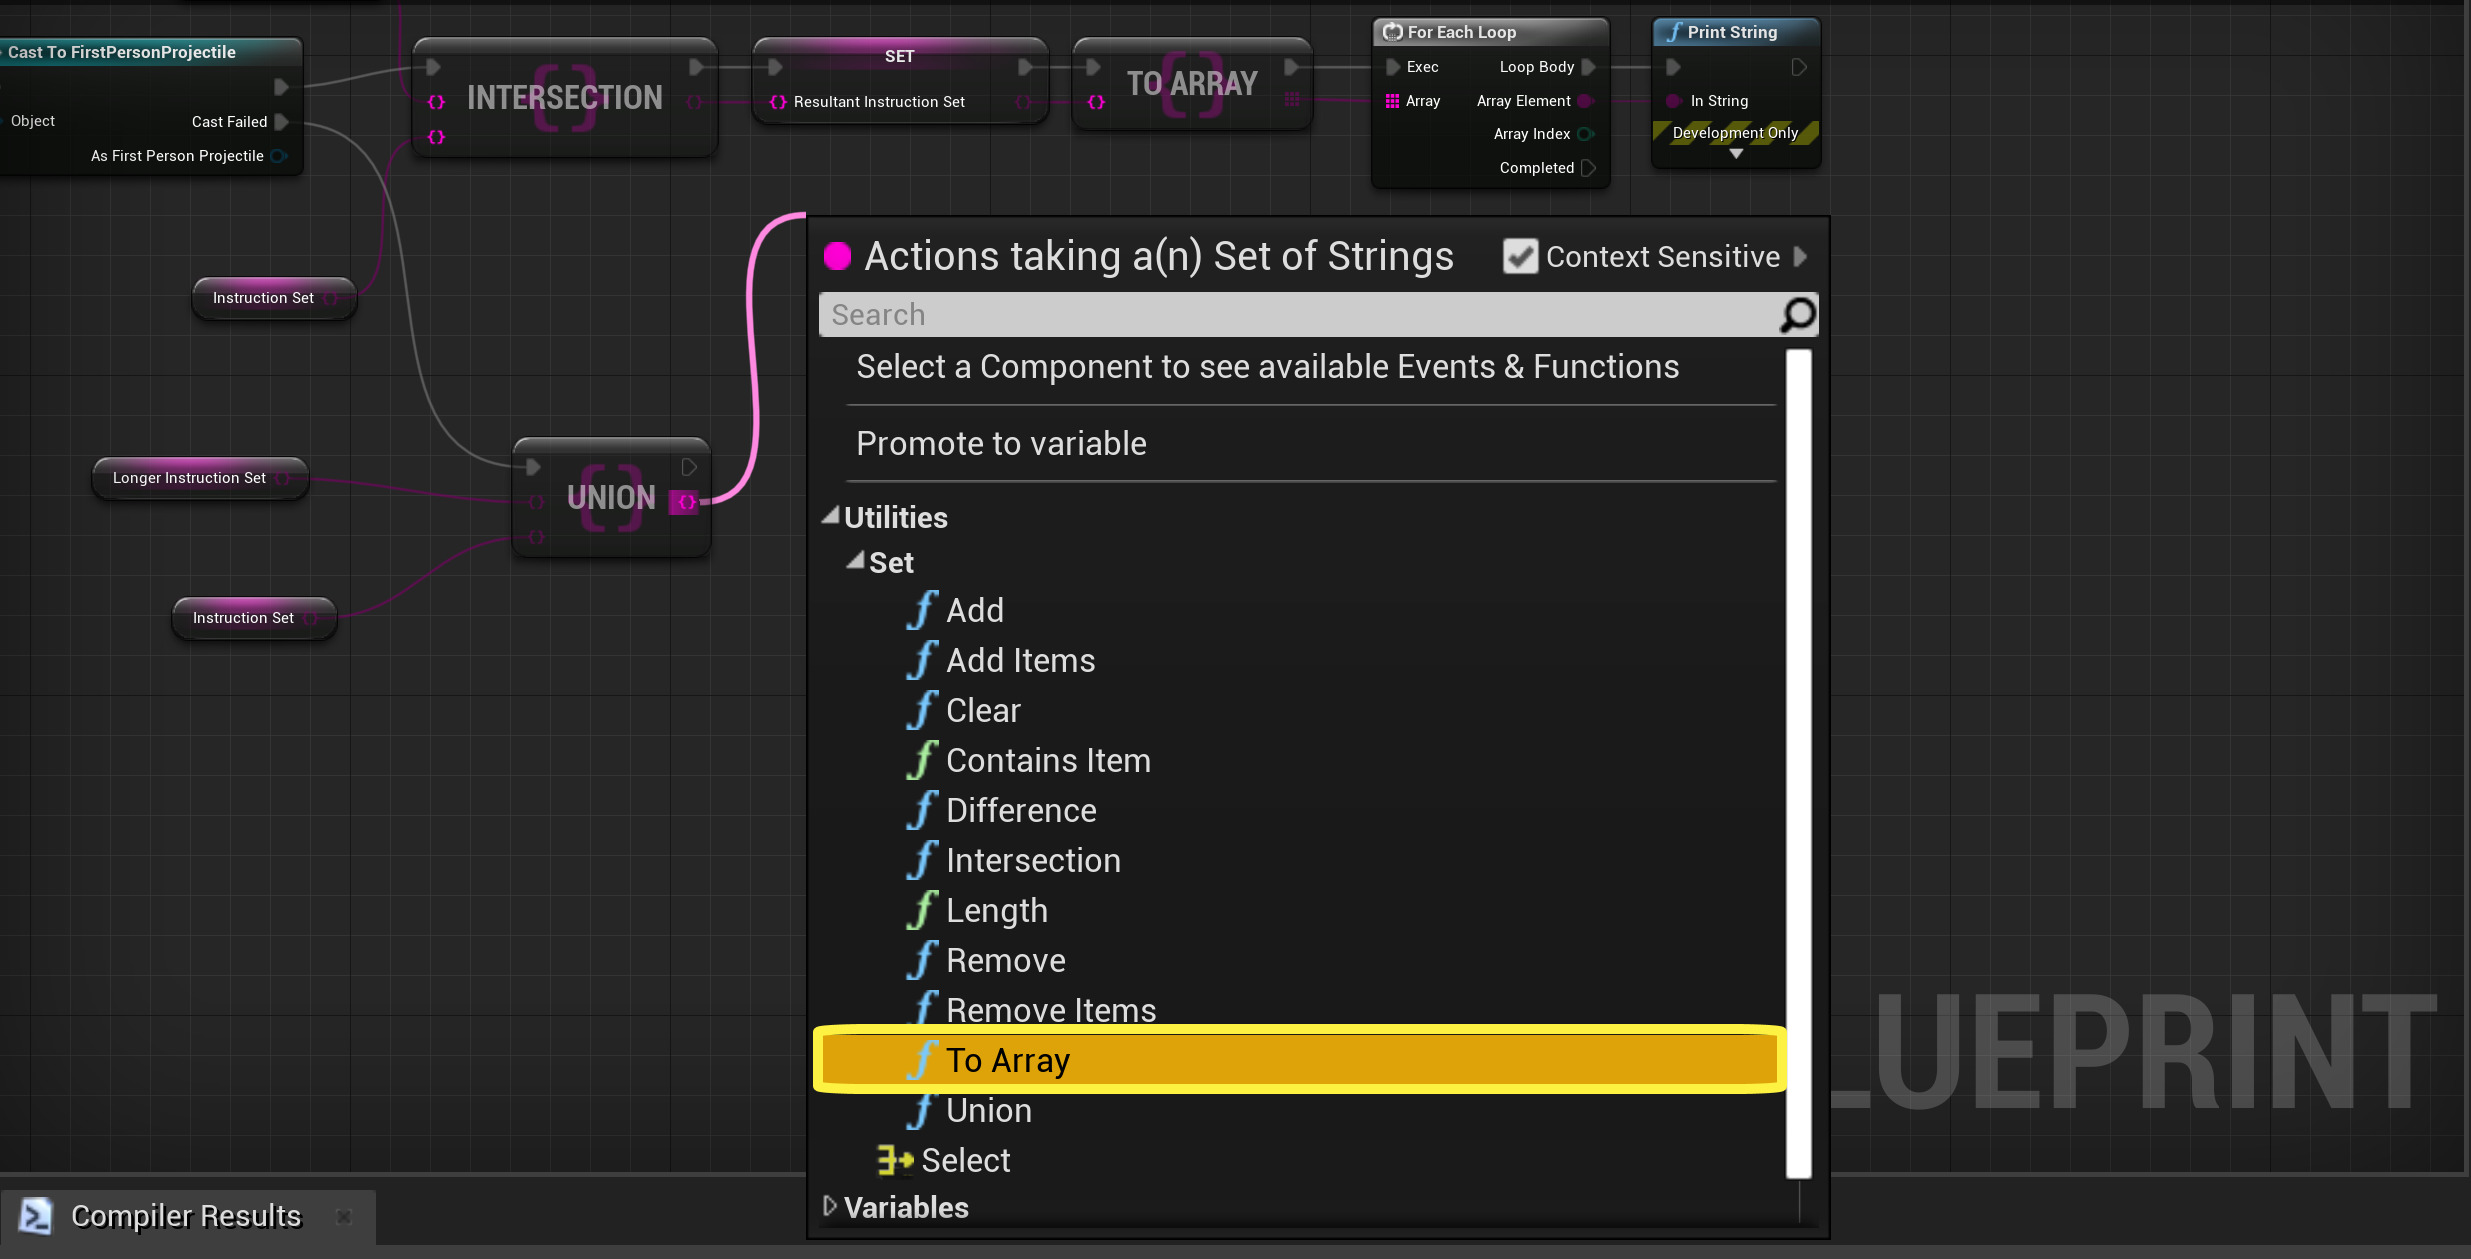
Task: Click Promote to variable
Action: tap(1001, 443)
